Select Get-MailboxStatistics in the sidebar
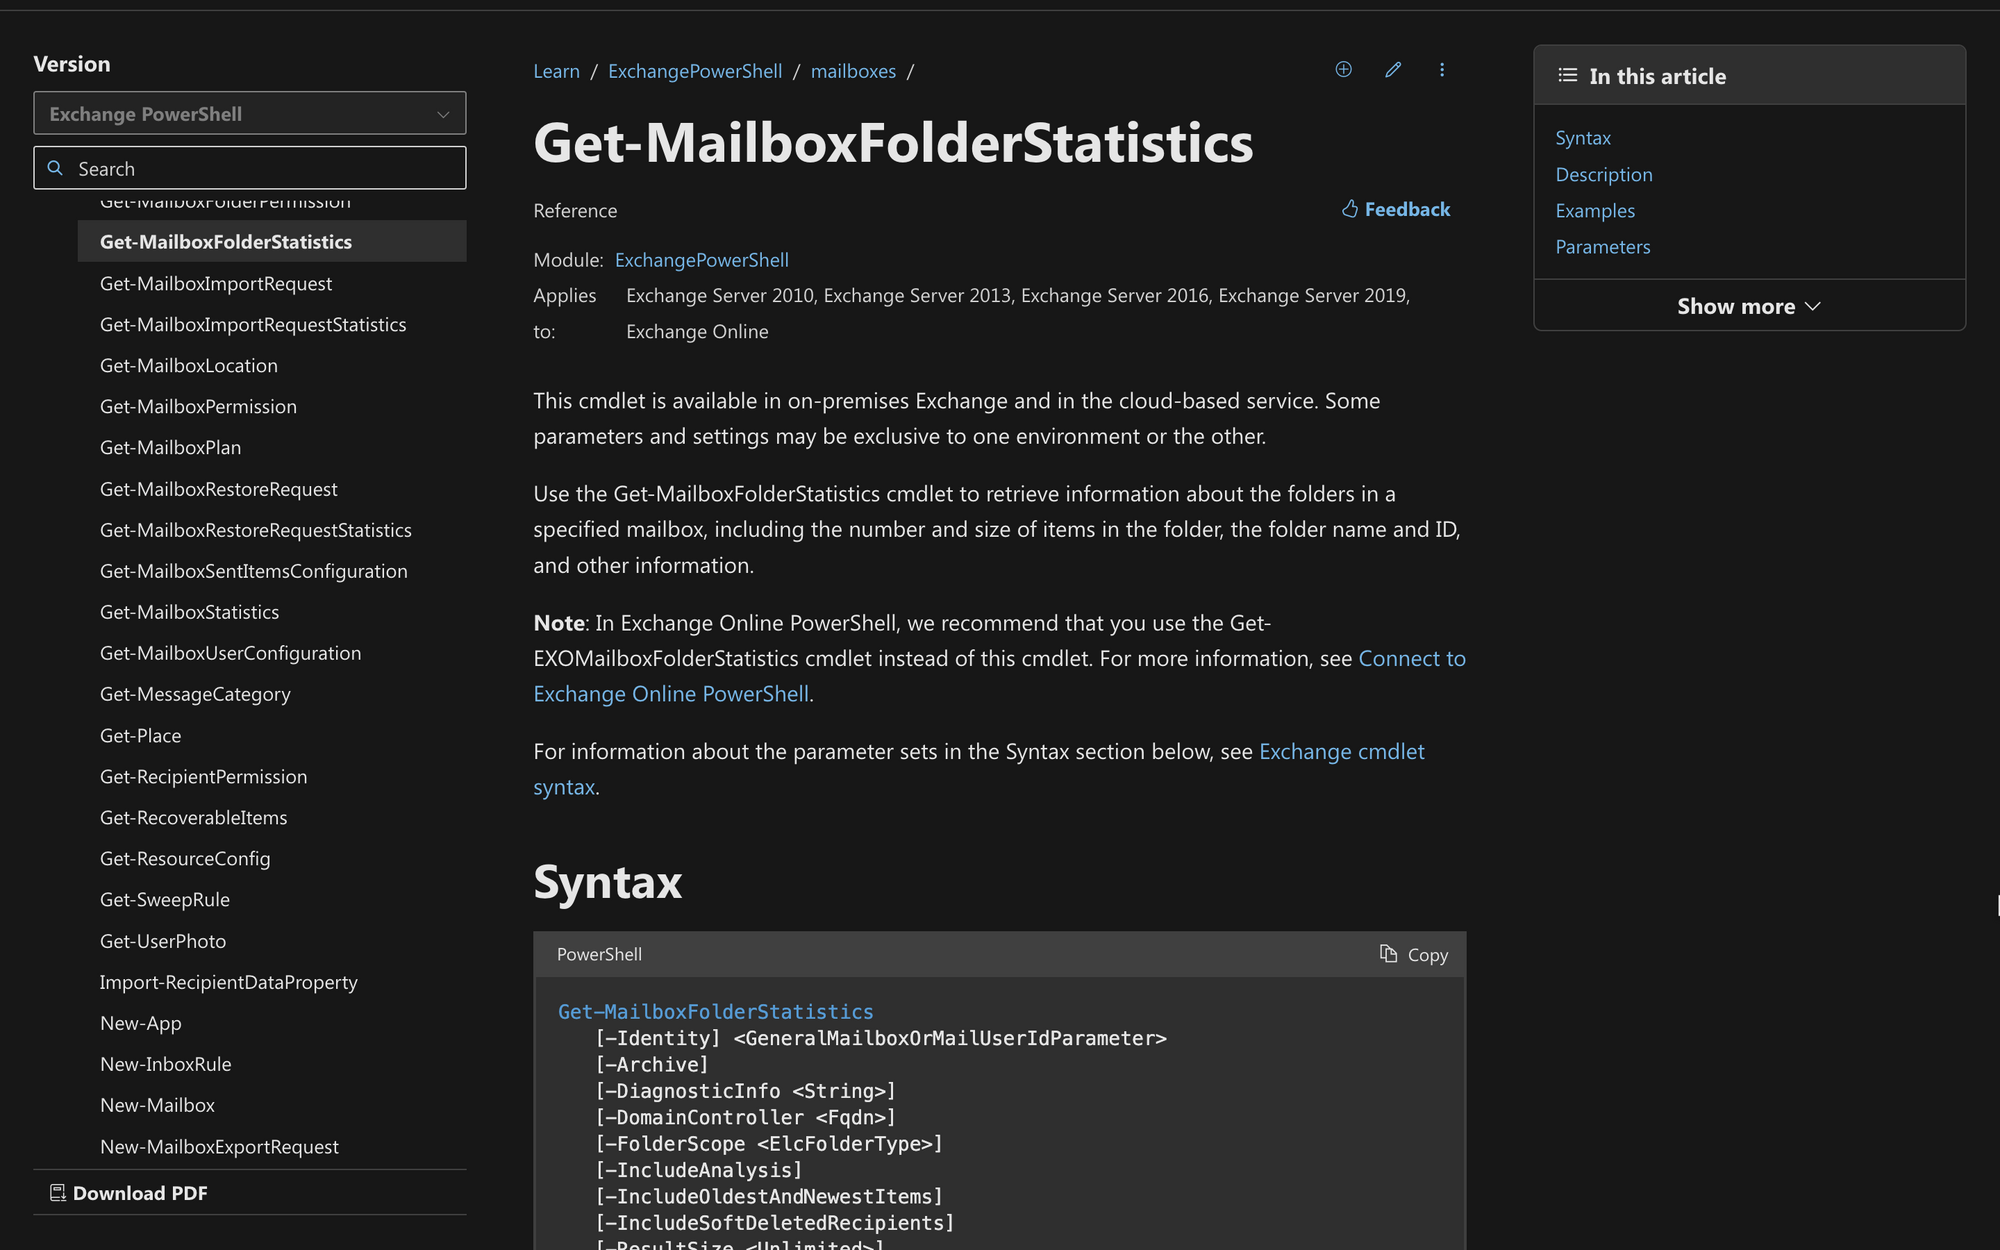 click(189, 611)
